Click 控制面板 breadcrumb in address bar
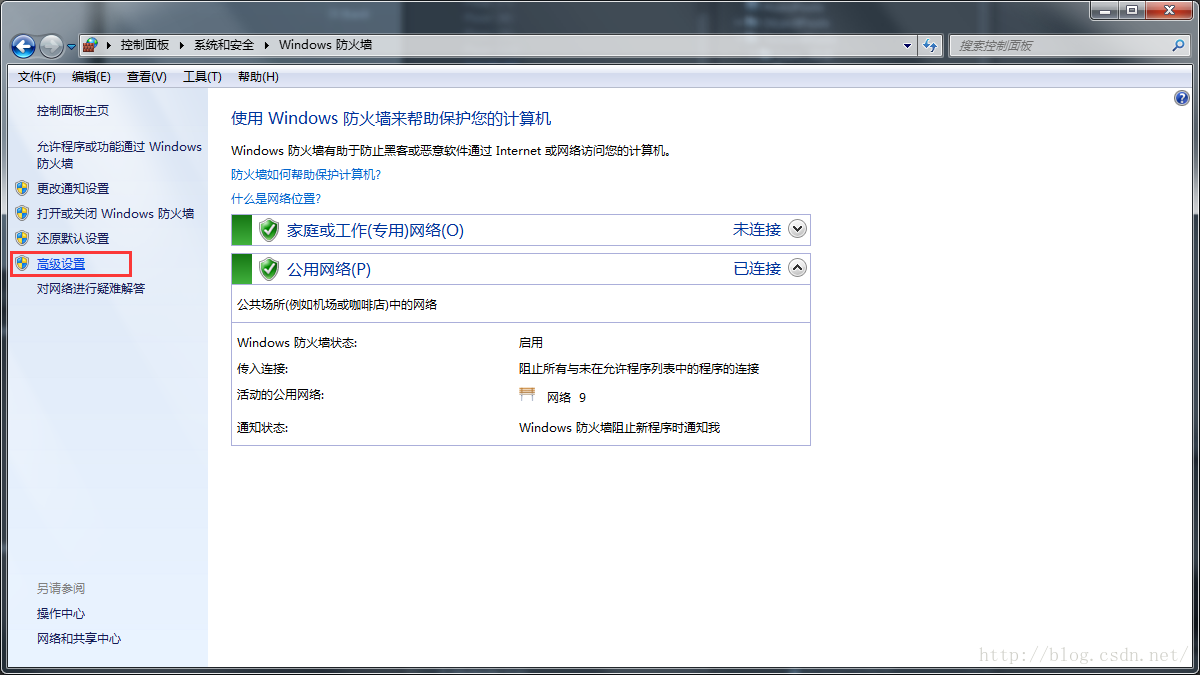 (x=145, y=45)
